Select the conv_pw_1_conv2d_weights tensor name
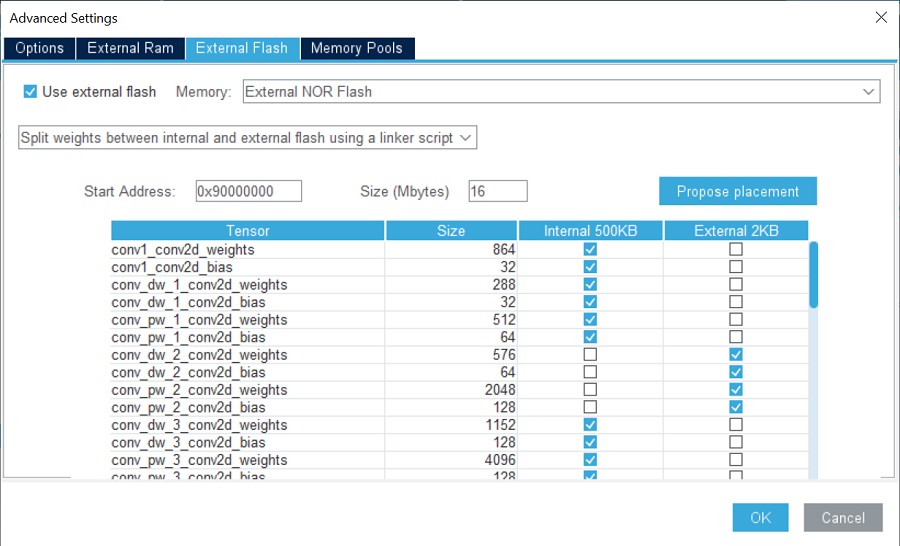 tap(199, 320)
